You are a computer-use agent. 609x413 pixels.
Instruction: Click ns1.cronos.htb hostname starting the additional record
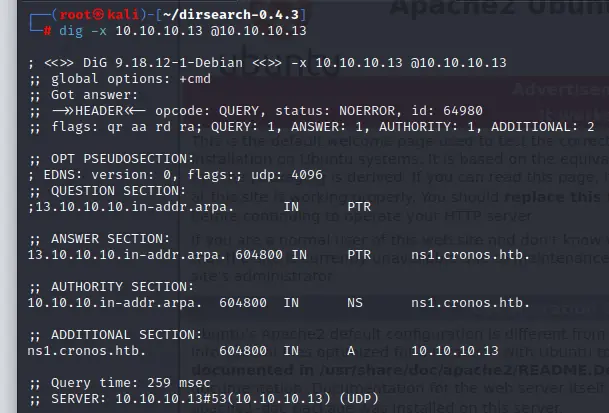point(87,351)
